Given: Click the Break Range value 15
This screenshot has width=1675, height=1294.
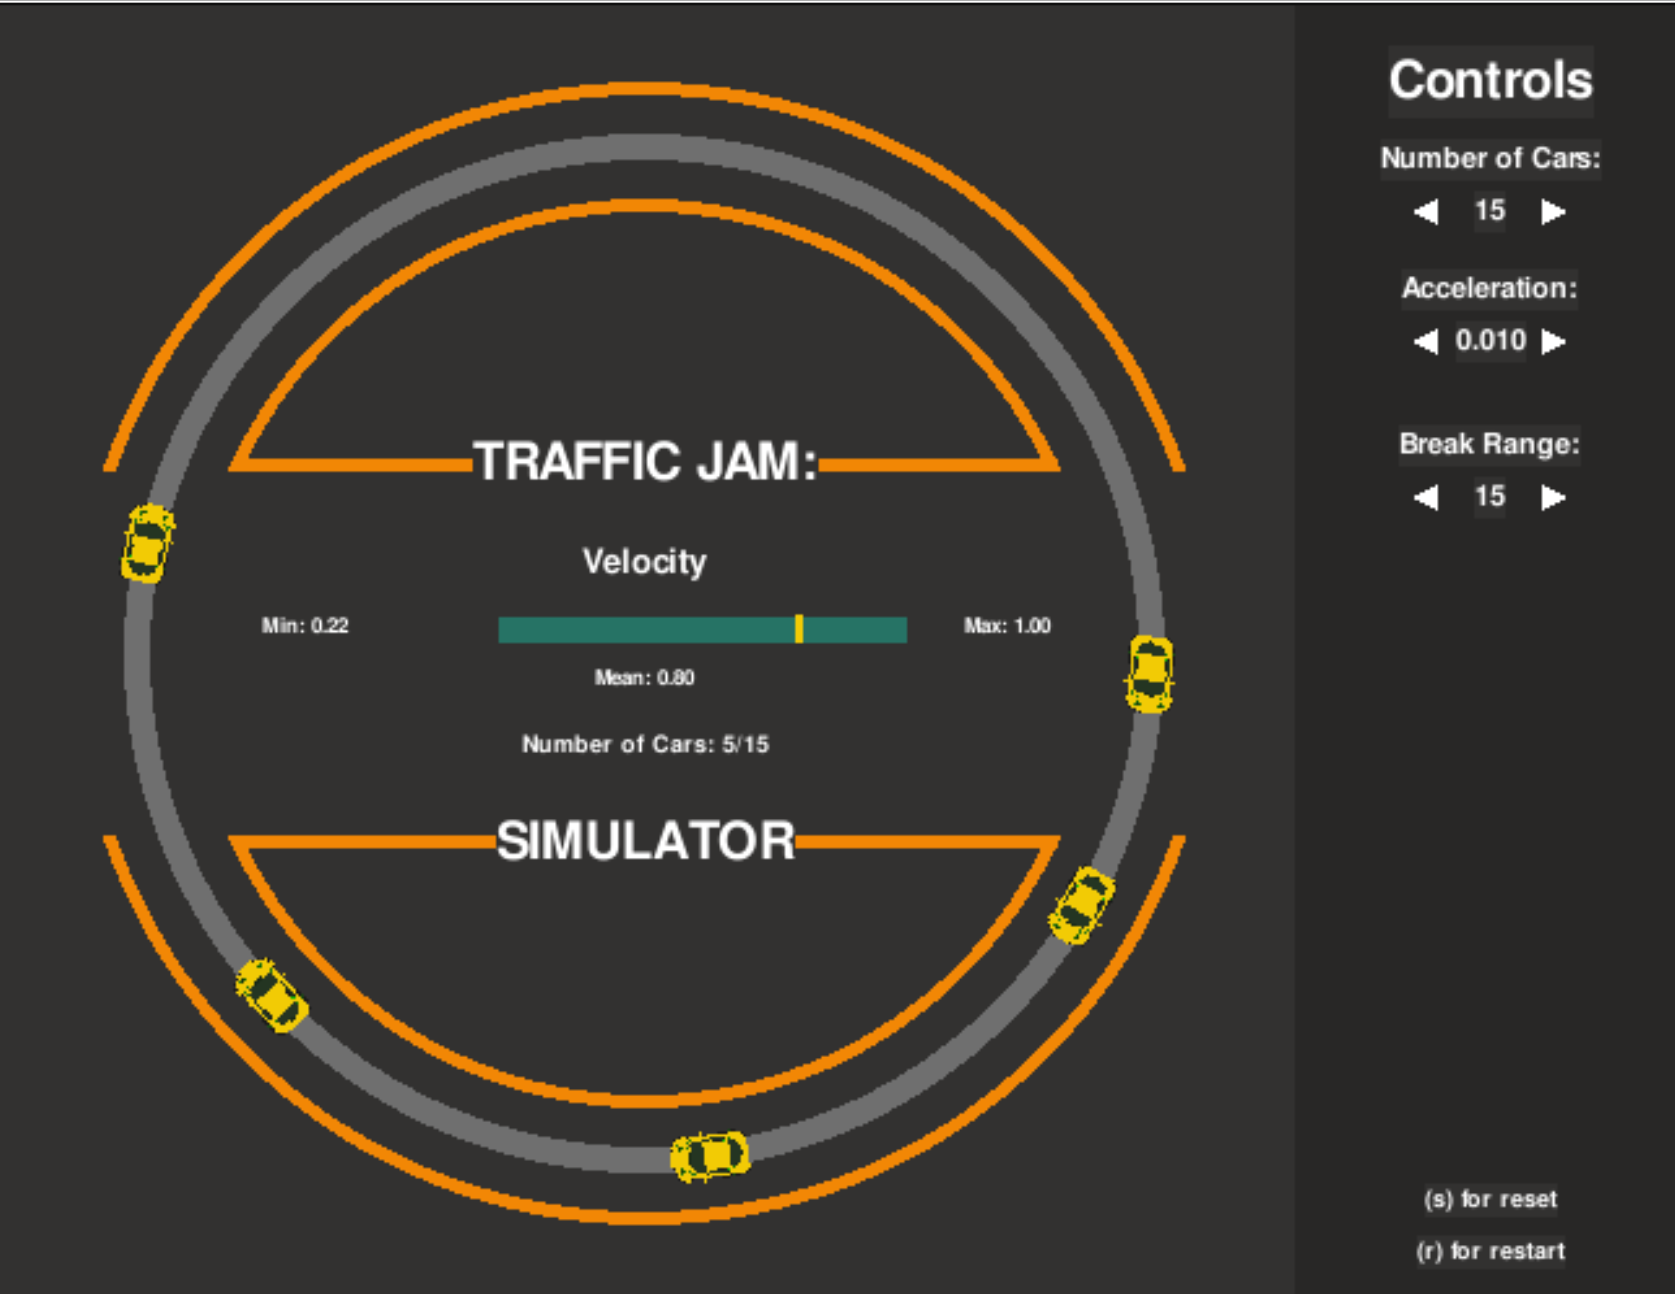Looking at the screenshot, I should 1489,496.
